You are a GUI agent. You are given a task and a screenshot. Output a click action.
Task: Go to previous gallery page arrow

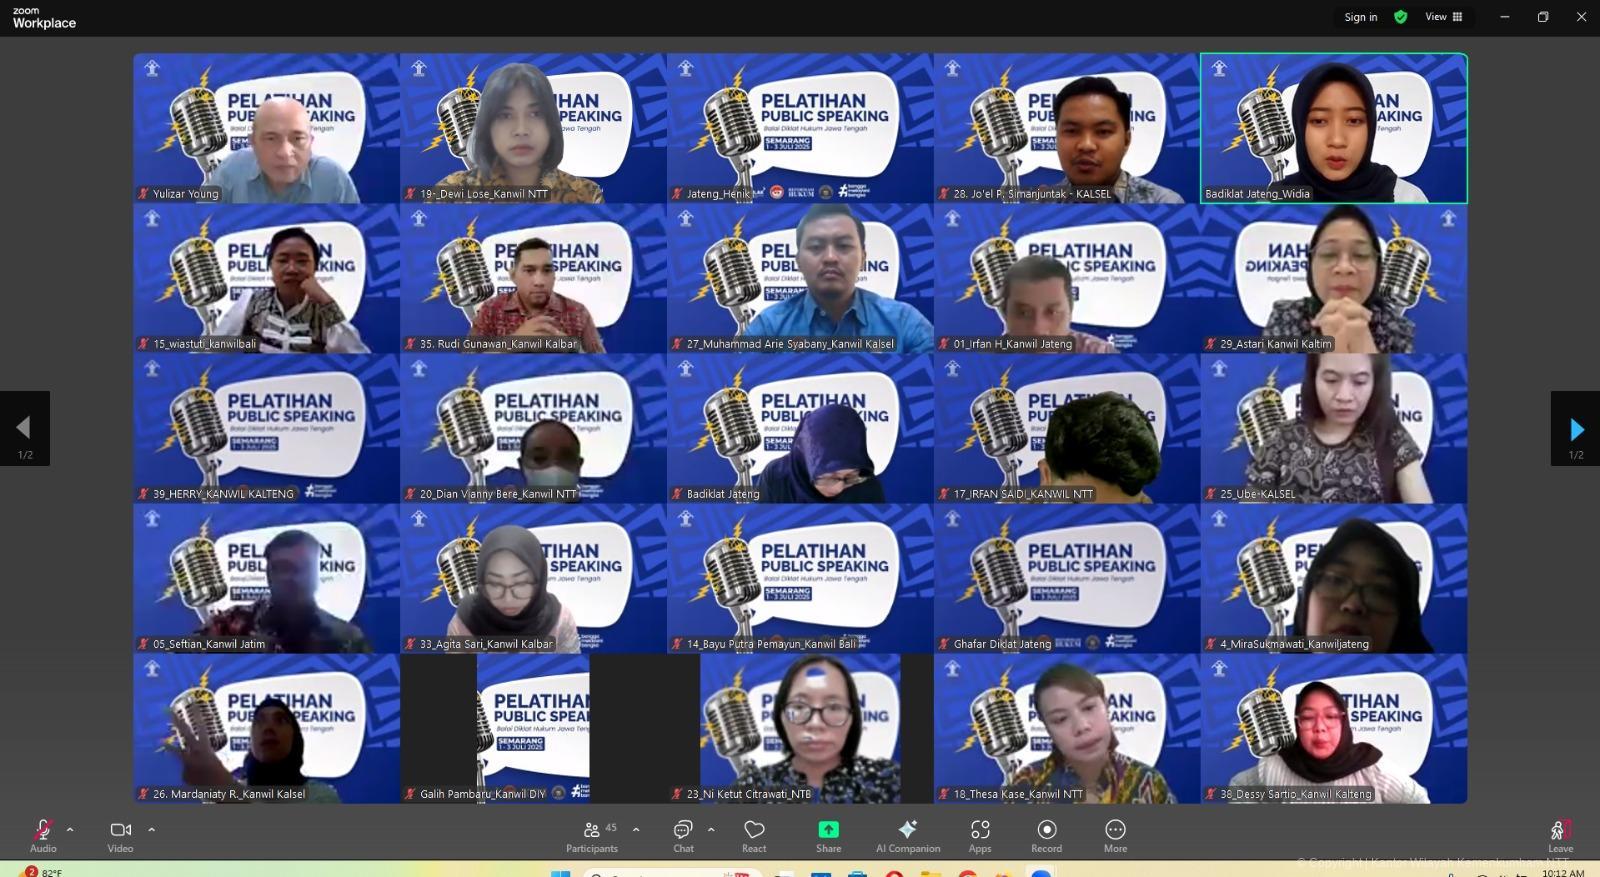point(25,429)
